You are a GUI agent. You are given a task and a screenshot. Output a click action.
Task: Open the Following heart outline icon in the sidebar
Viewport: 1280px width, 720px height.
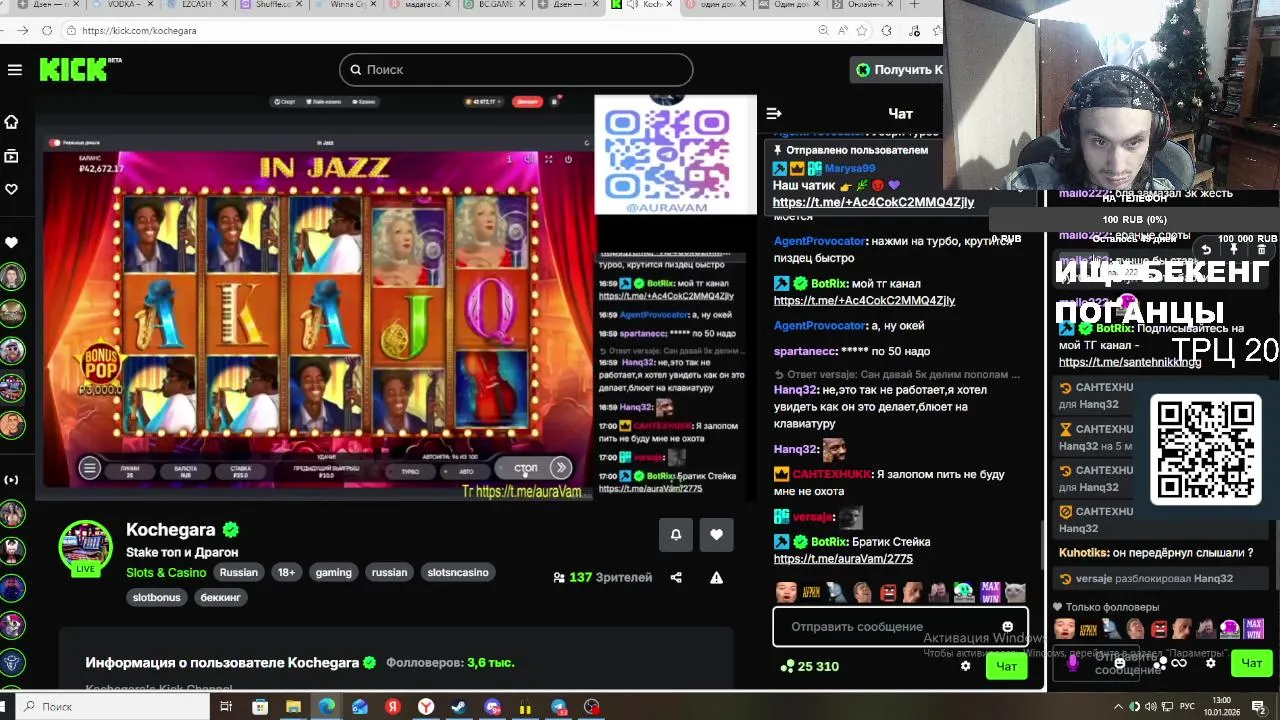[11, 189]
